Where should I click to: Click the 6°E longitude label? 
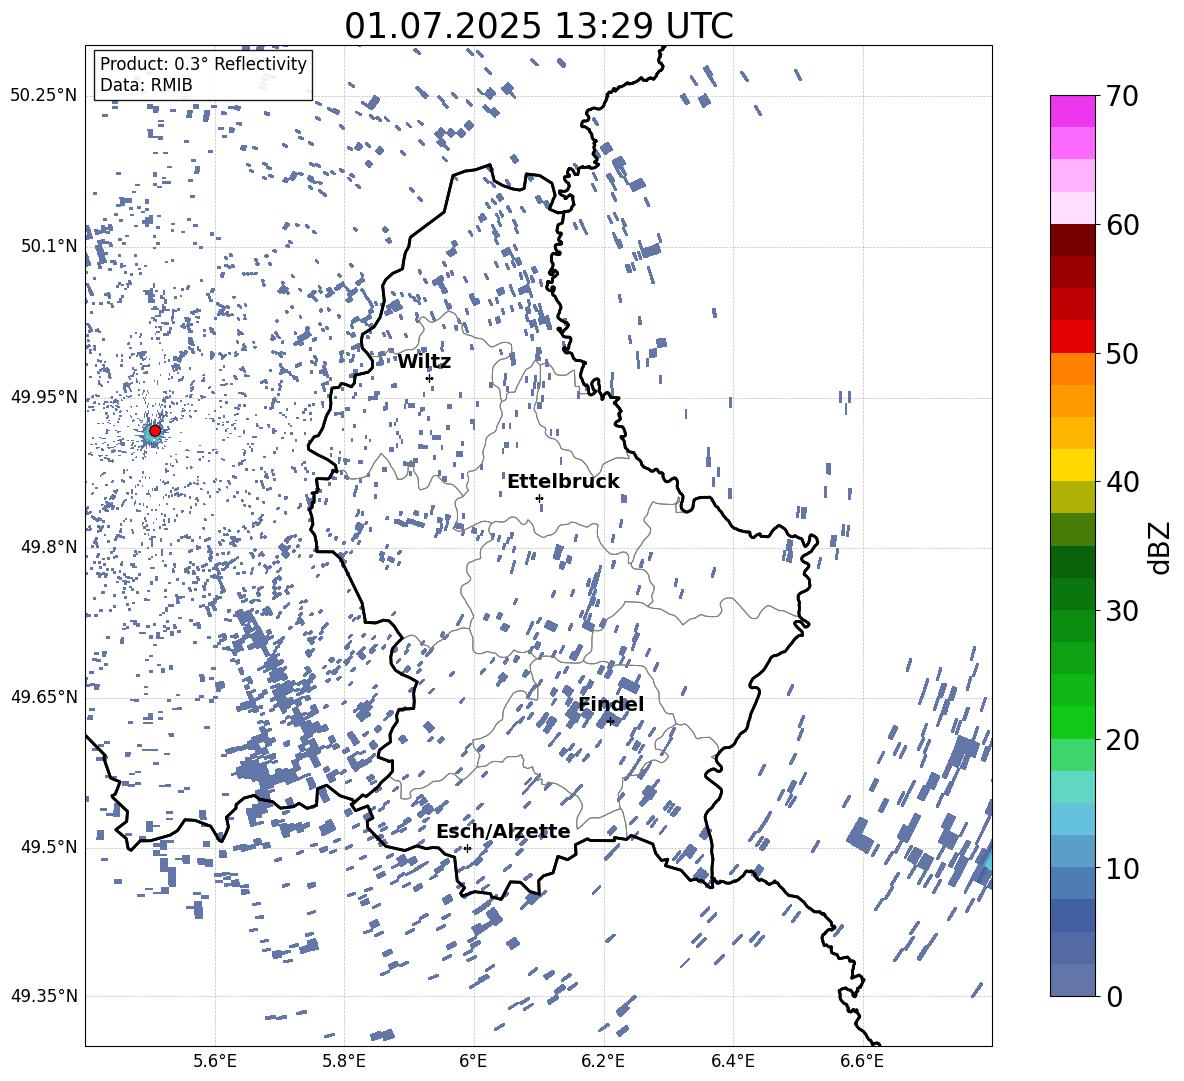tap(473, 1061)
